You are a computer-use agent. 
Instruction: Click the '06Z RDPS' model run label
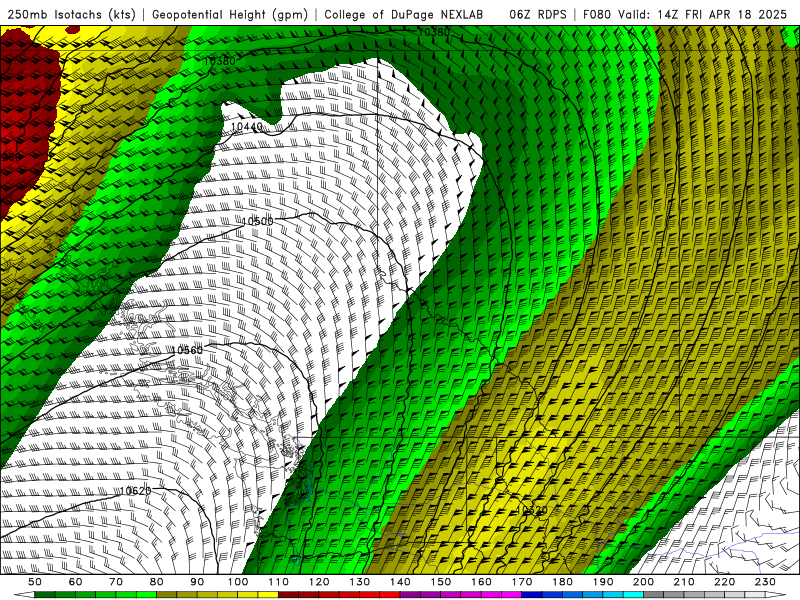click(x=538, y=15)
